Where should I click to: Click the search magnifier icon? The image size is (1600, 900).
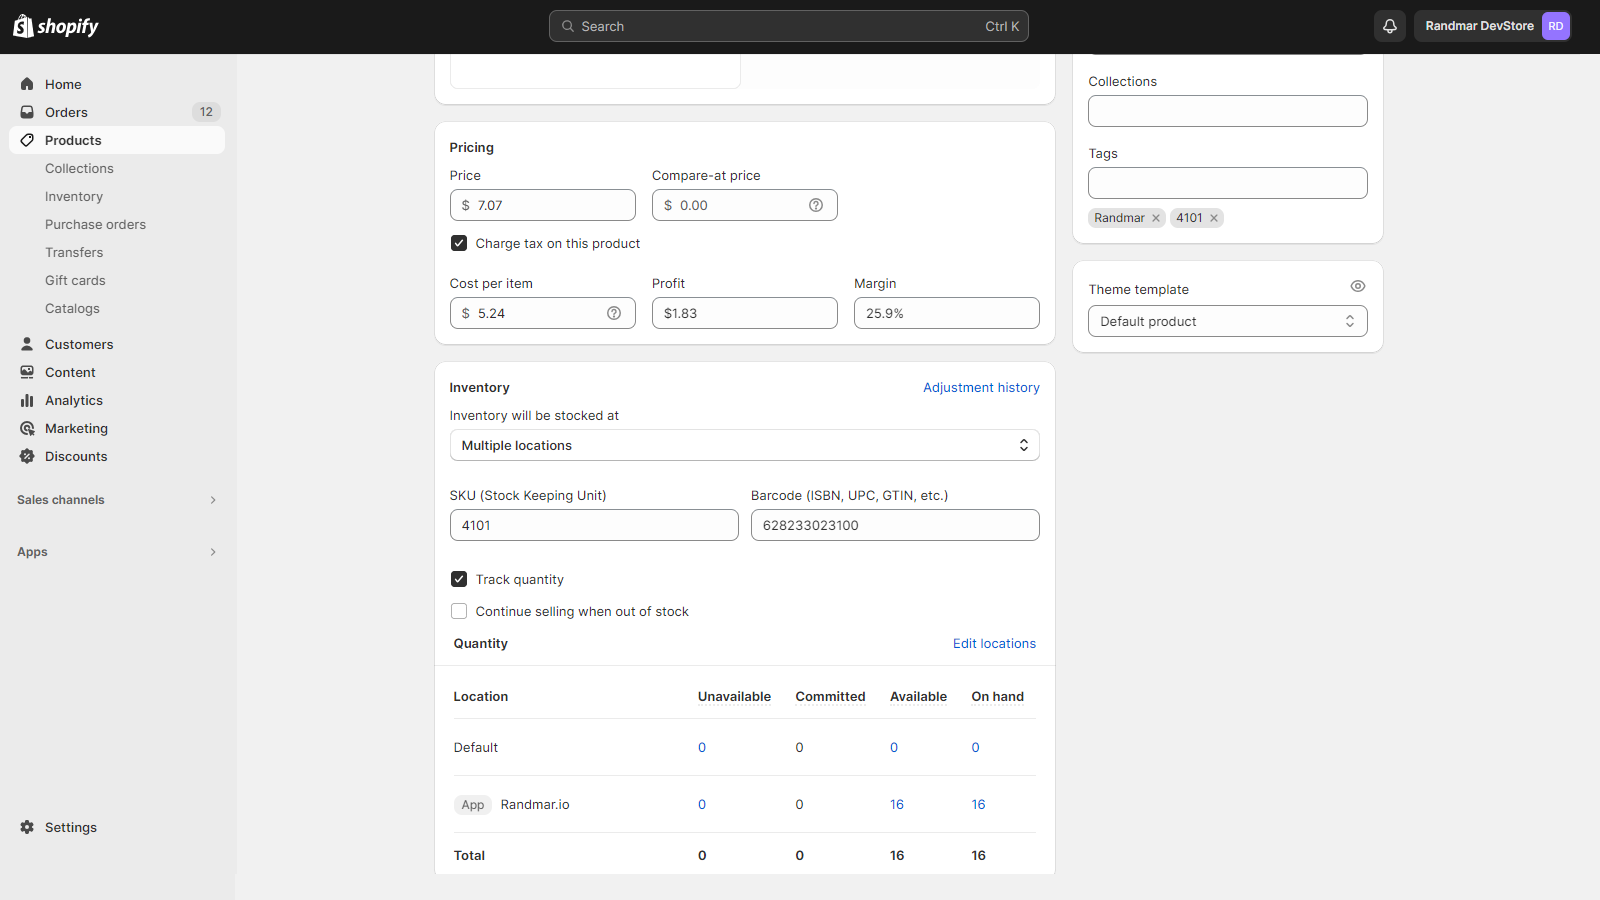(x=568, y=26)
